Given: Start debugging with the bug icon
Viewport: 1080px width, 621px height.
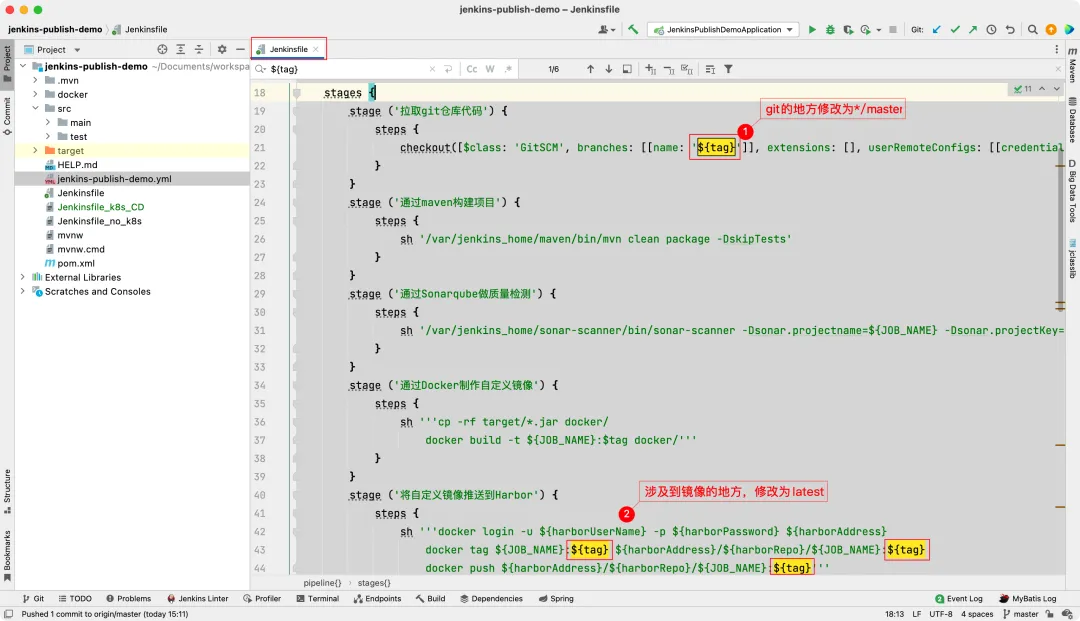Looking at the screenshot, I should pos(830,30).
